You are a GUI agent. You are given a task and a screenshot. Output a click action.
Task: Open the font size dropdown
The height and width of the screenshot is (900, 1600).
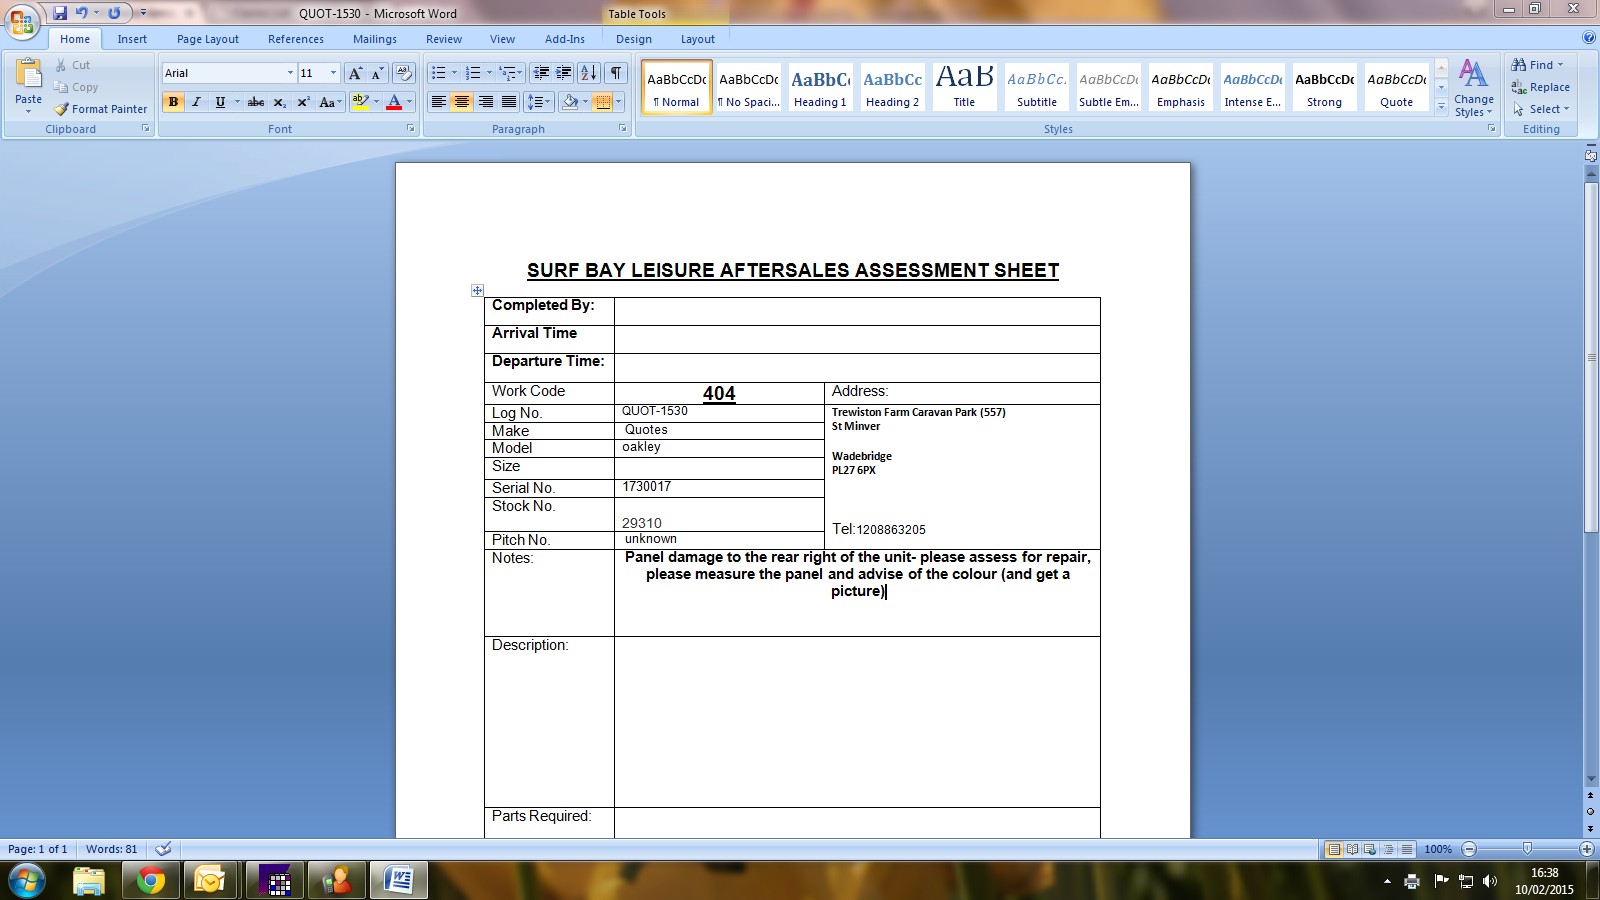point(333,73)
